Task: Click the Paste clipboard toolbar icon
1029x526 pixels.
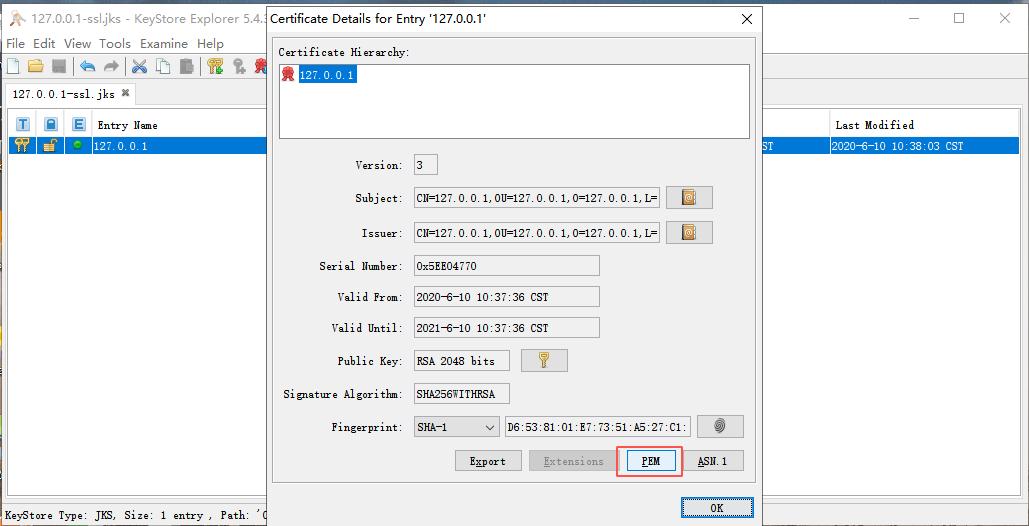Action: click(187, 66)
